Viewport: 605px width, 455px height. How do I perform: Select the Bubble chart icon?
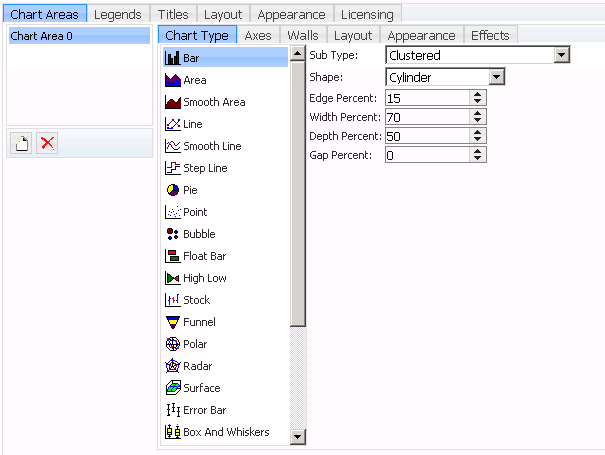point(172,234)
